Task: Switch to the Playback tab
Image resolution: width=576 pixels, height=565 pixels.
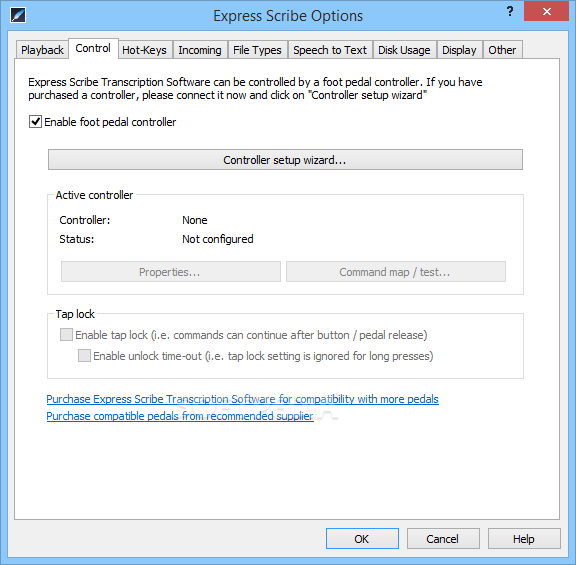Action: pos(42,50)
